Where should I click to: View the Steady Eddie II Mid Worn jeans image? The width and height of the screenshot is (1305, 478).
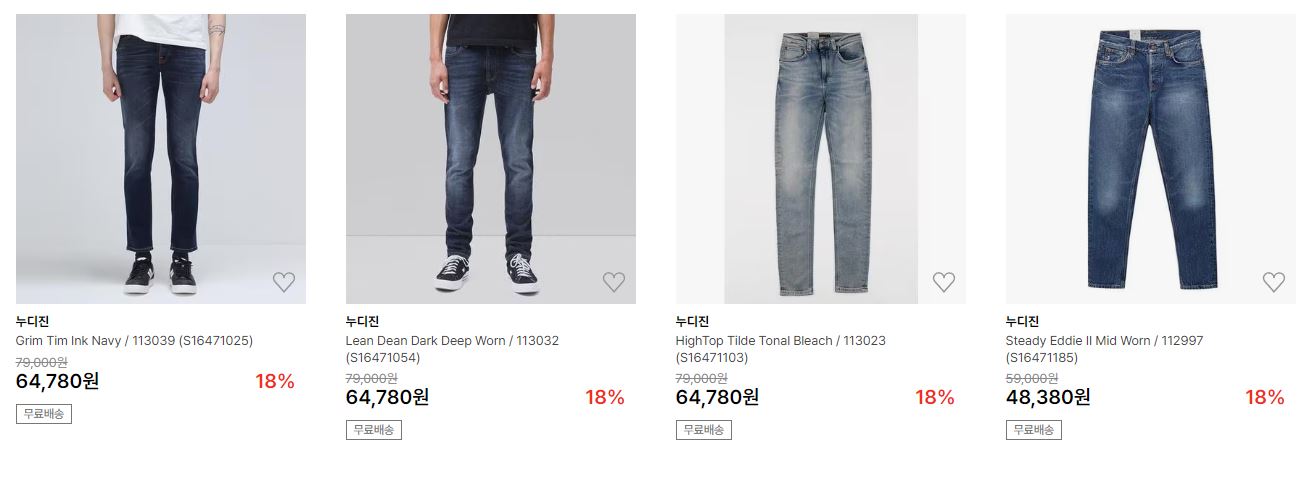tap(1151, 159)
